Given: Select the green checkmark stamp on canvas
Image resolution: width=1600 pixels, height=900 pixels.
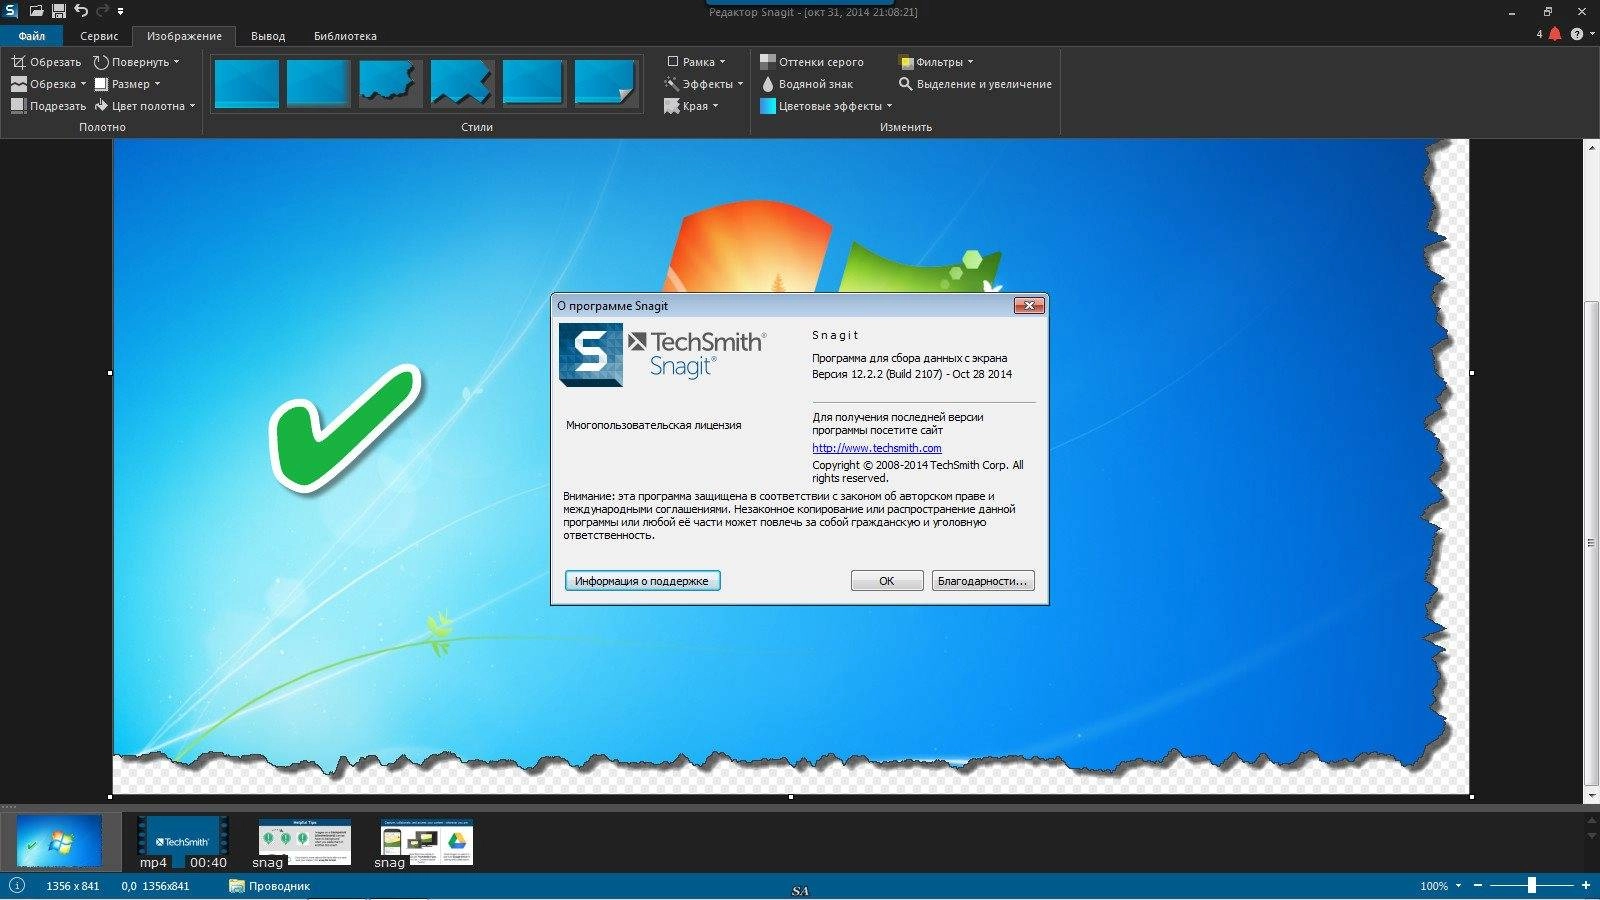Looking at the screenshot, I should (x=344, y=427).
